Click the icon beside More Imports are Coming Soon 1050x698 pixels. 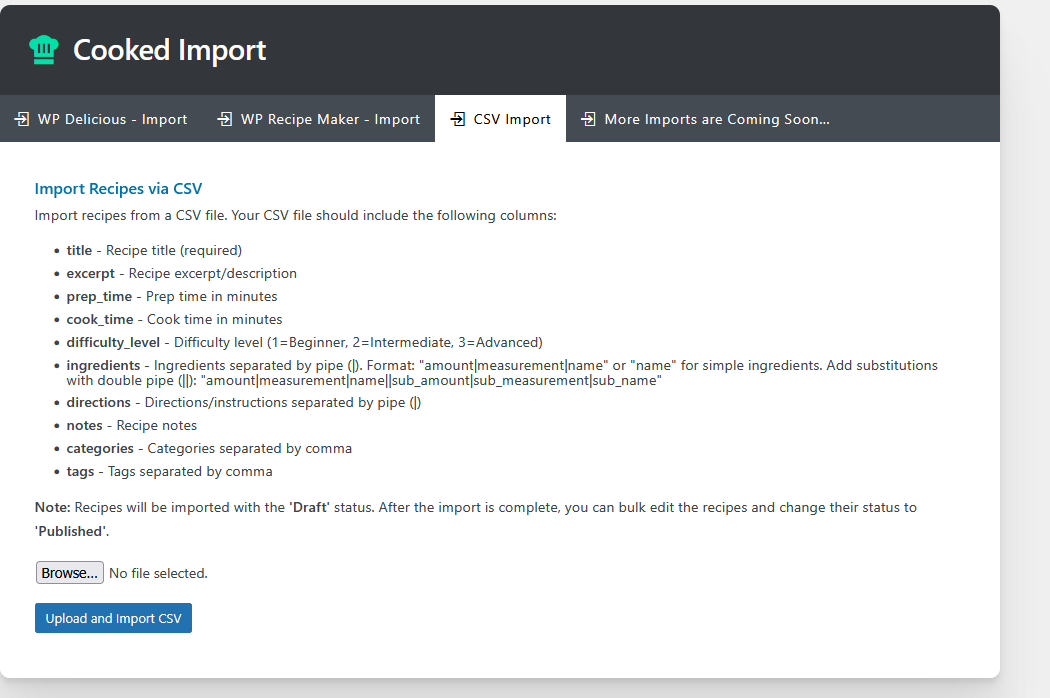coord(589,119)
